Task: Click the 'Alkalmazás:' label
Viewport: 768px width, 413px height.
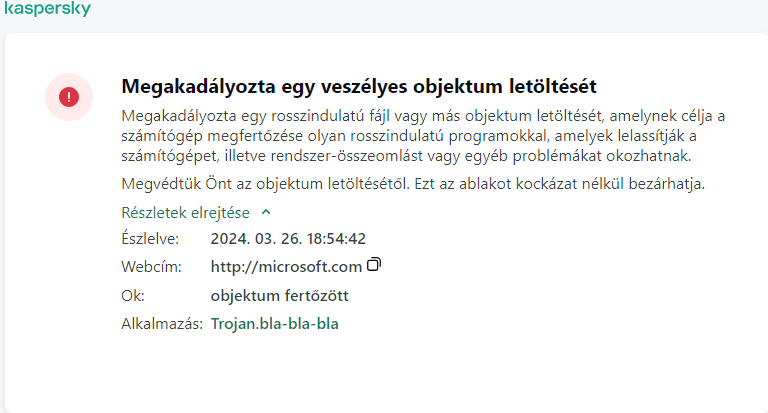Action: tap(162, 324)
